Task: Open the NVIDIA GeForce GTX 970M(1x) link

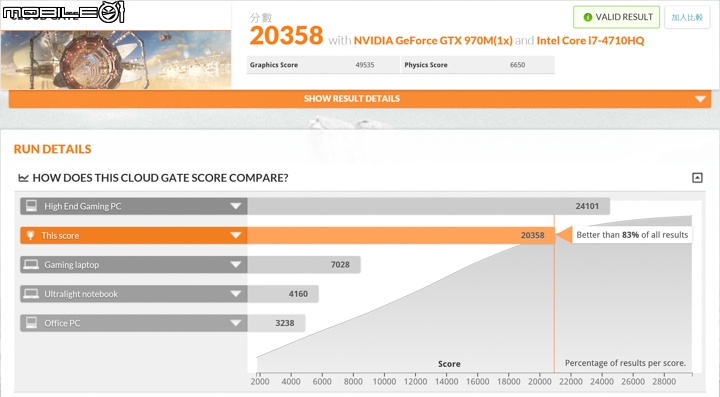Action: point(433,40)
